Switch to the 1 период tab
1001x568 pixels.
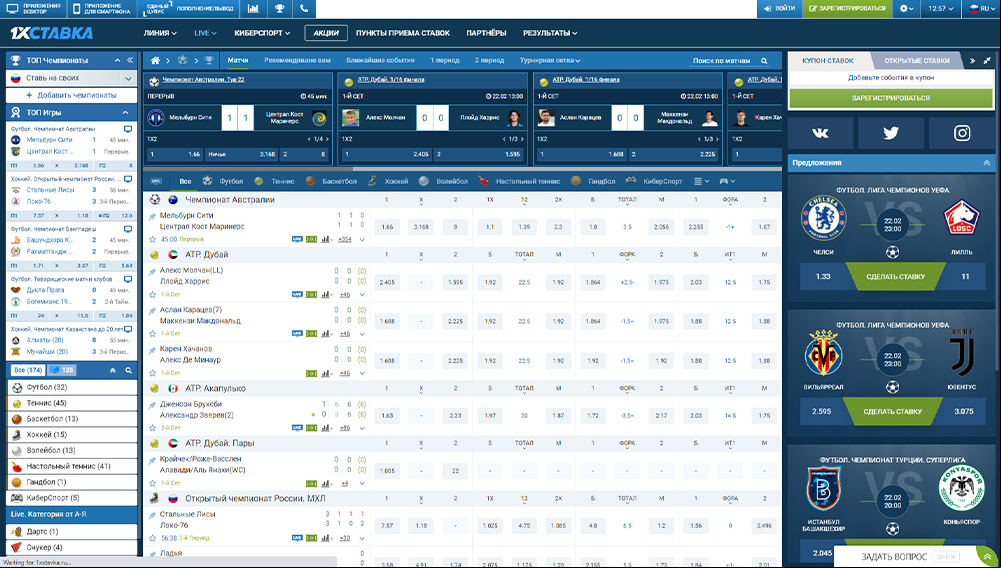pyautogui.click(x=444, y=61)
